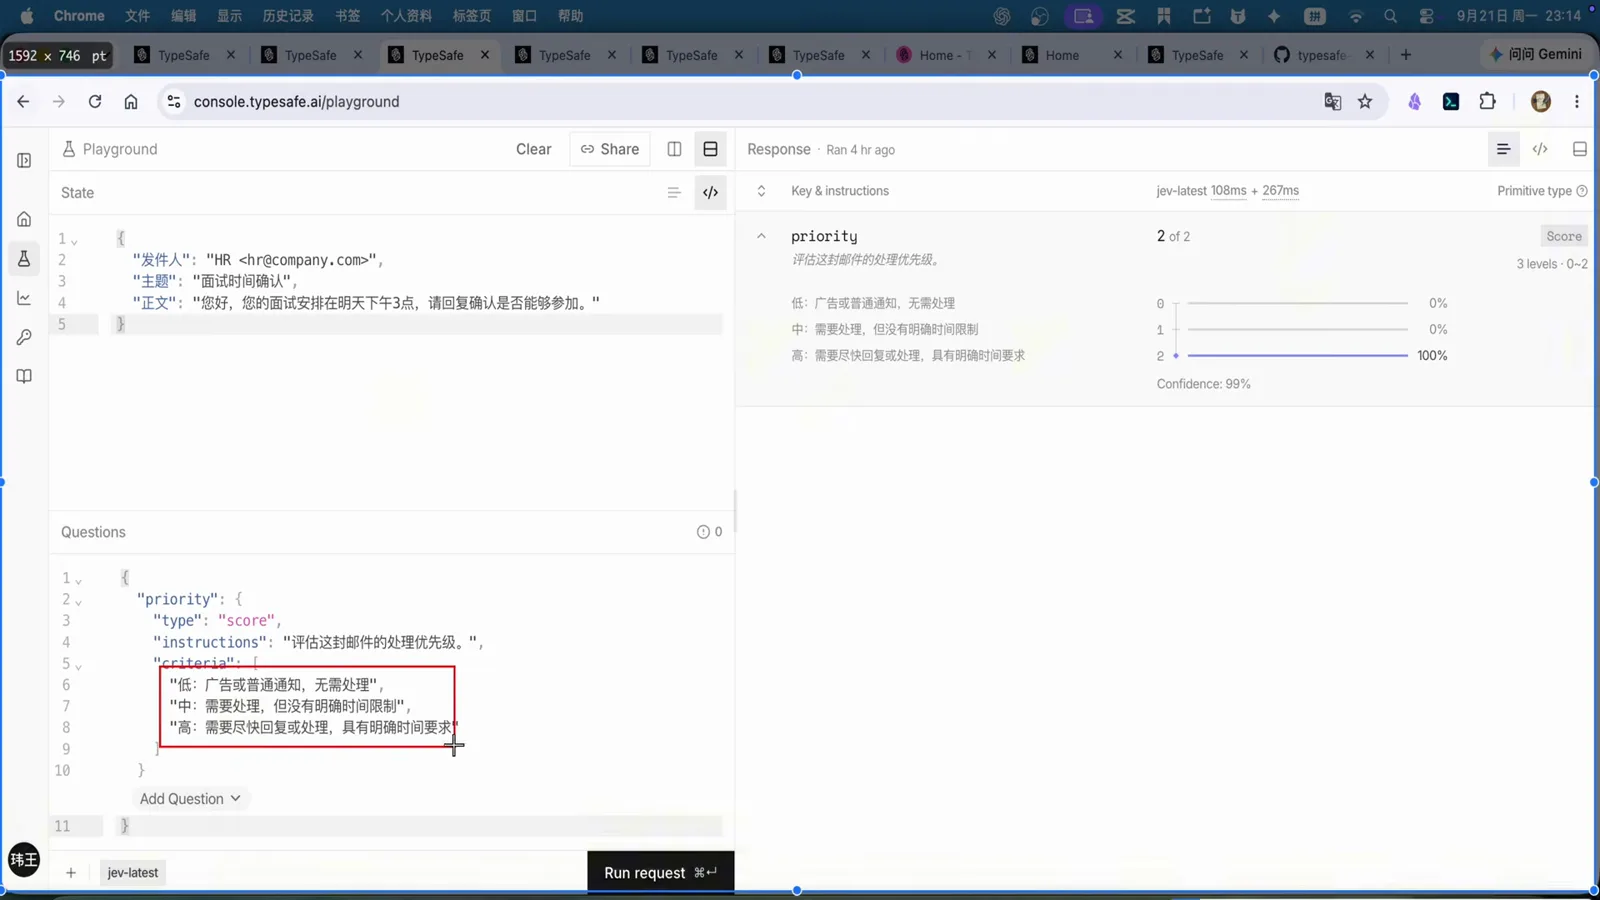Screen dimensions: 1600x900
Task: Switch Response to raw code view
Action: (x=1540, y=149)
